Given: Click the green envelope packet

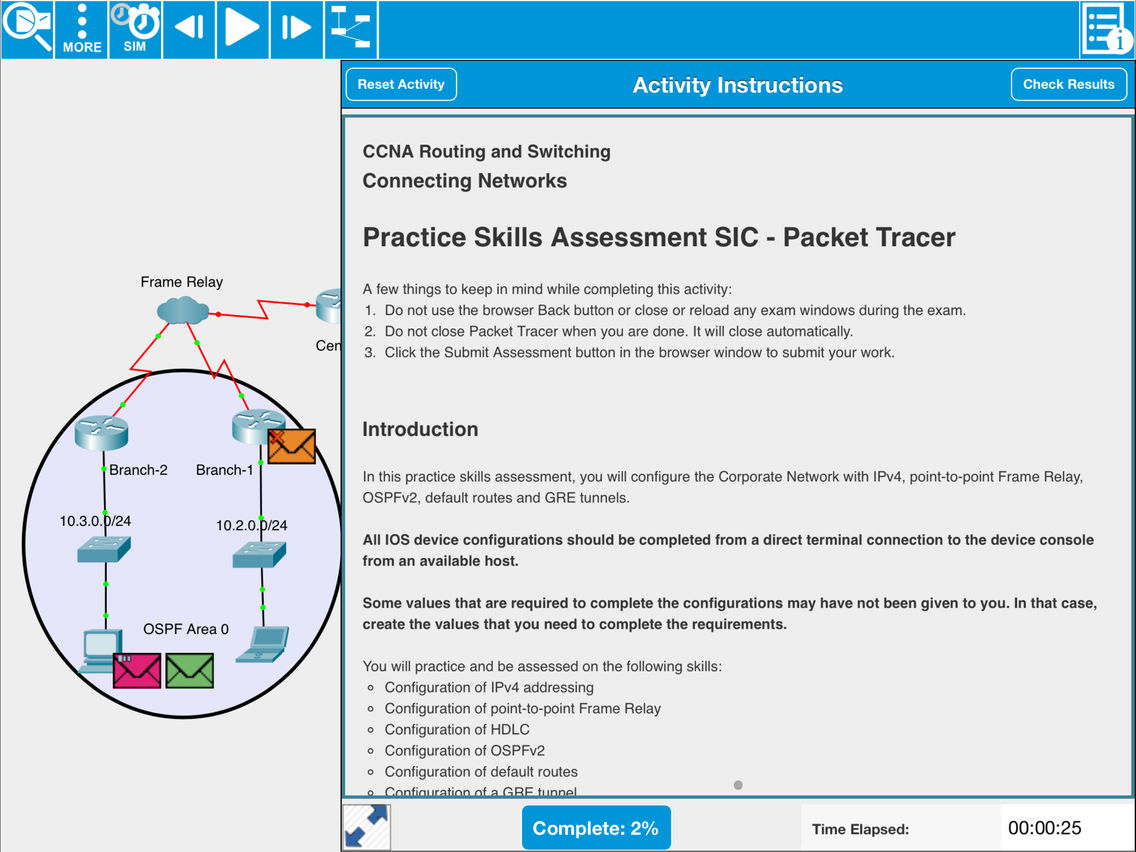Looking at the screenshot, I should pyautogui.click(x=190, y=670).
